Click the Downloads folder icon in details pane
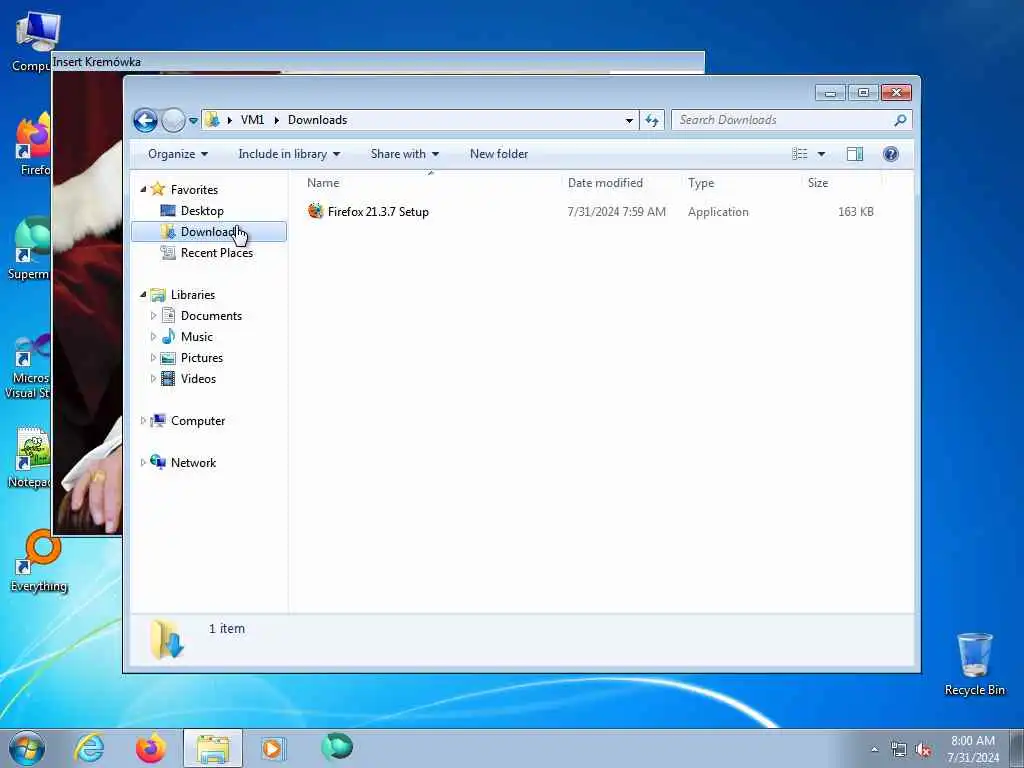This screenshot has height=768, width=1024. [167, 639]
